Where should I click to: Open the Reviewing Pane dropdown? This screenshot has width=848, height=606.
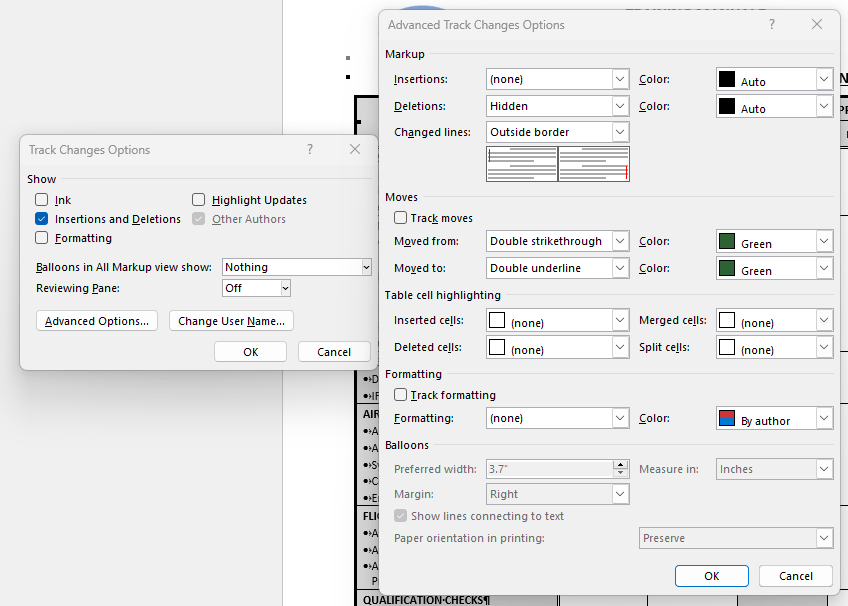(x=256, y=288)
